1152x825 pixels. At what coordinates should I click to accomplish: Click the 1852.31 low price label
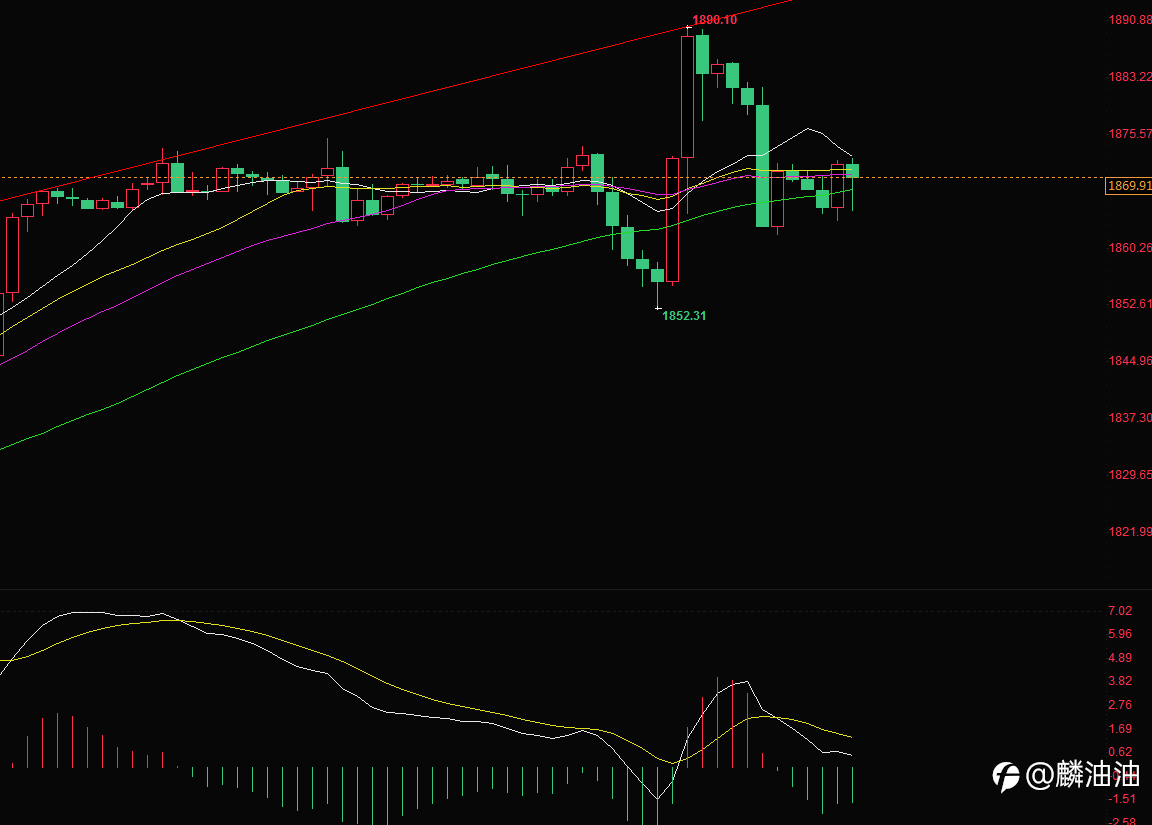click(684, 316)
